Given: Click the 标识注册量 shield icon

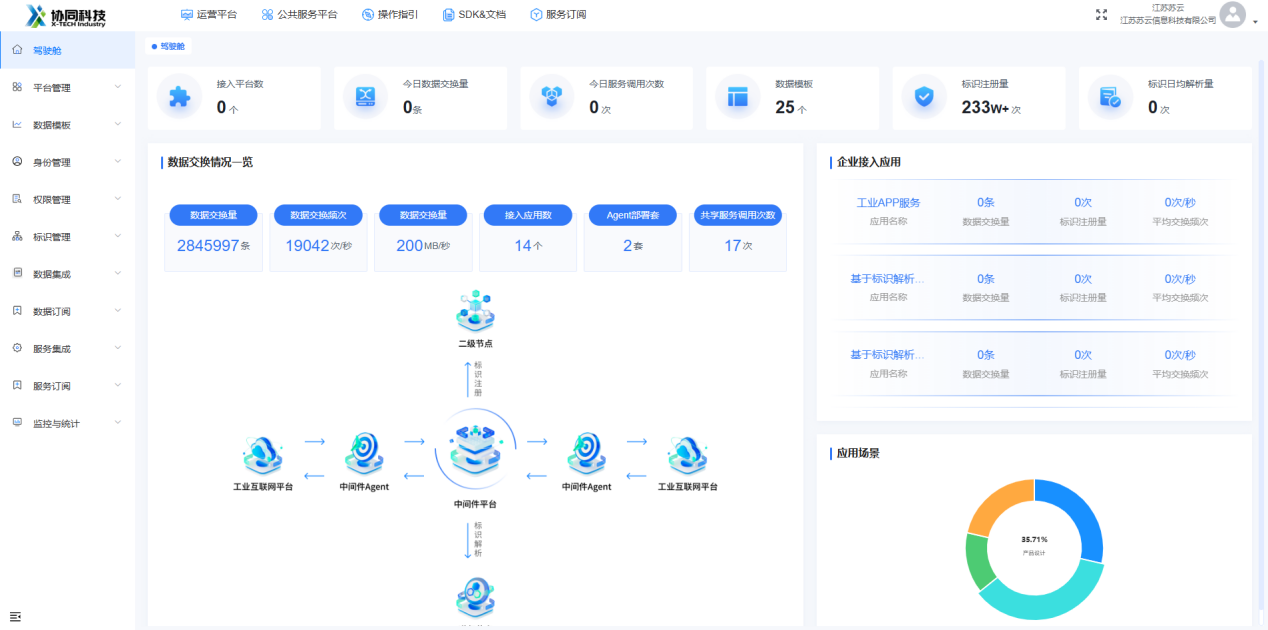Looking at the screenshot, I should coord(924,97).
